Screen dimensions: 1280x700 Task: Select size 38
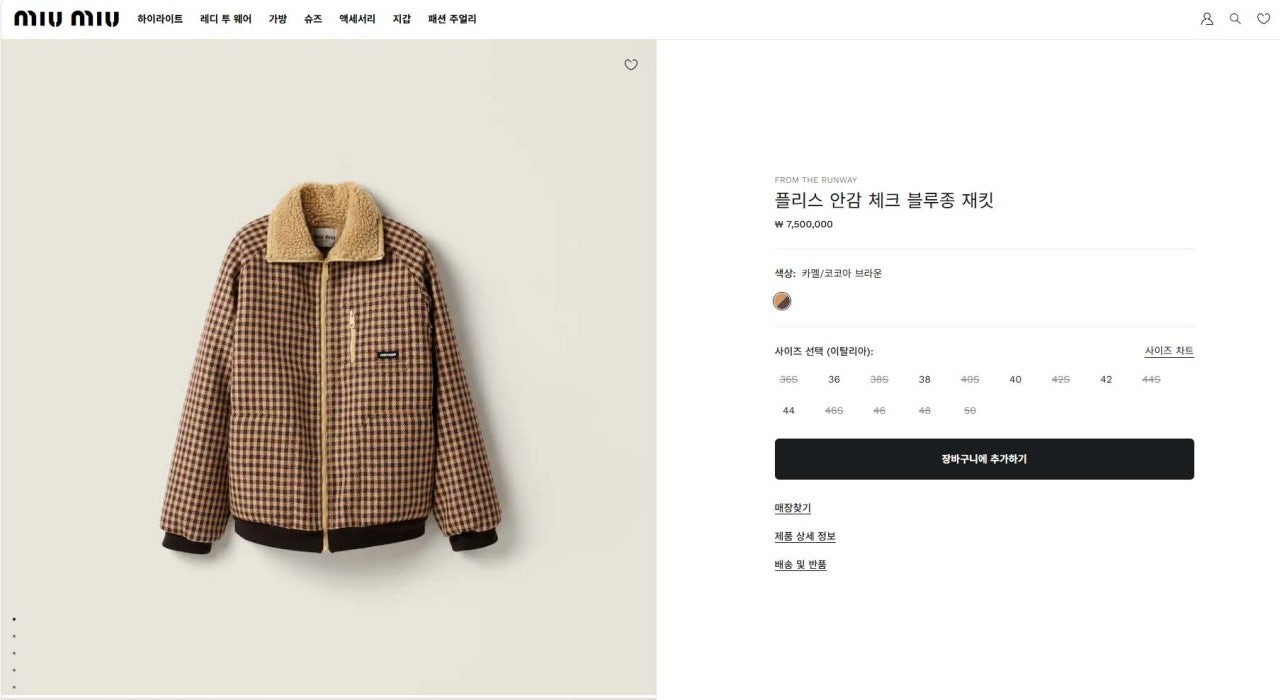pos(924,380)
